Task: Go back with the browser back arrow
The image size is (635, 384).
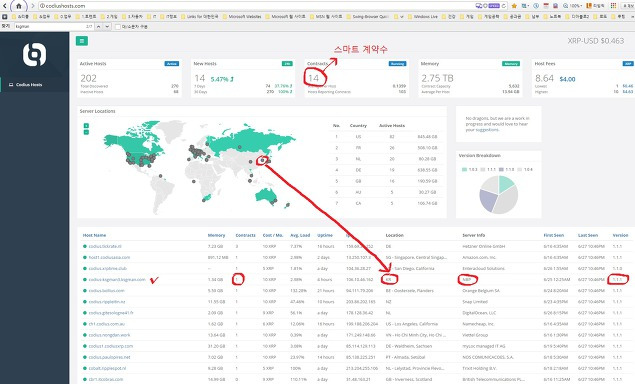Action: tap(5, 6)
